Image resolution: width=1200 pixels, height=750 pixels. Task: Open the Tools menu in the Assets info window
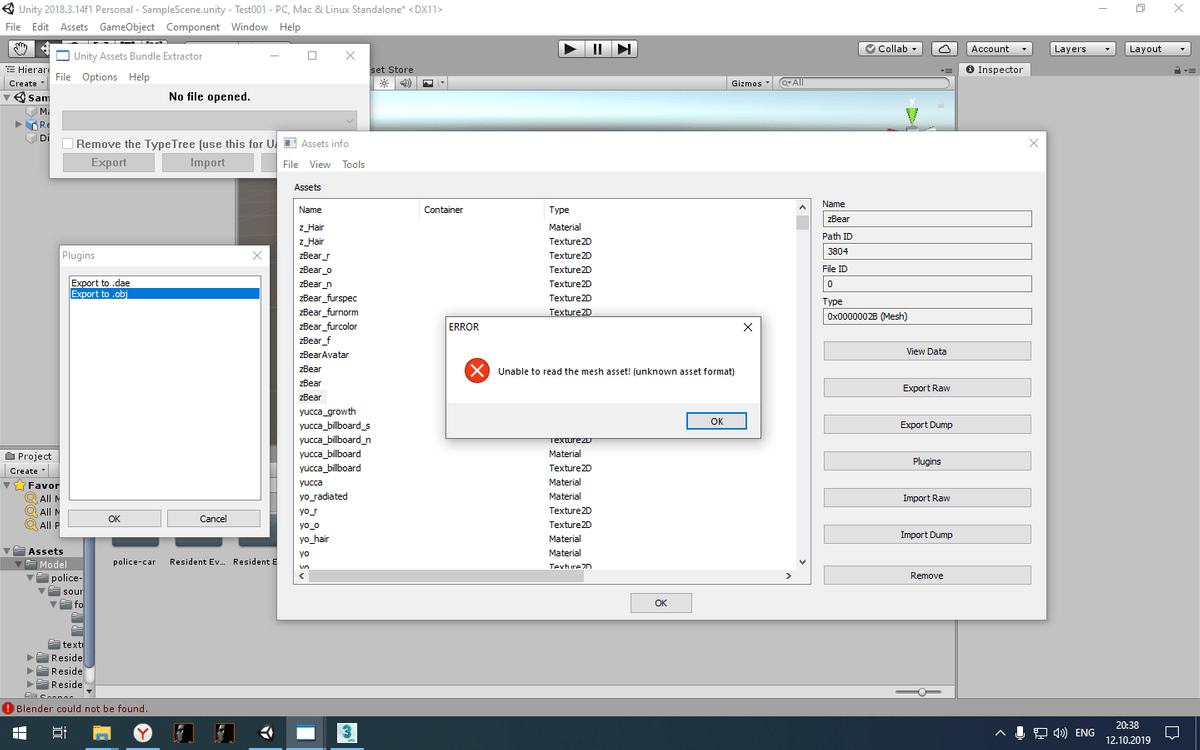click(x=353, y=164)
